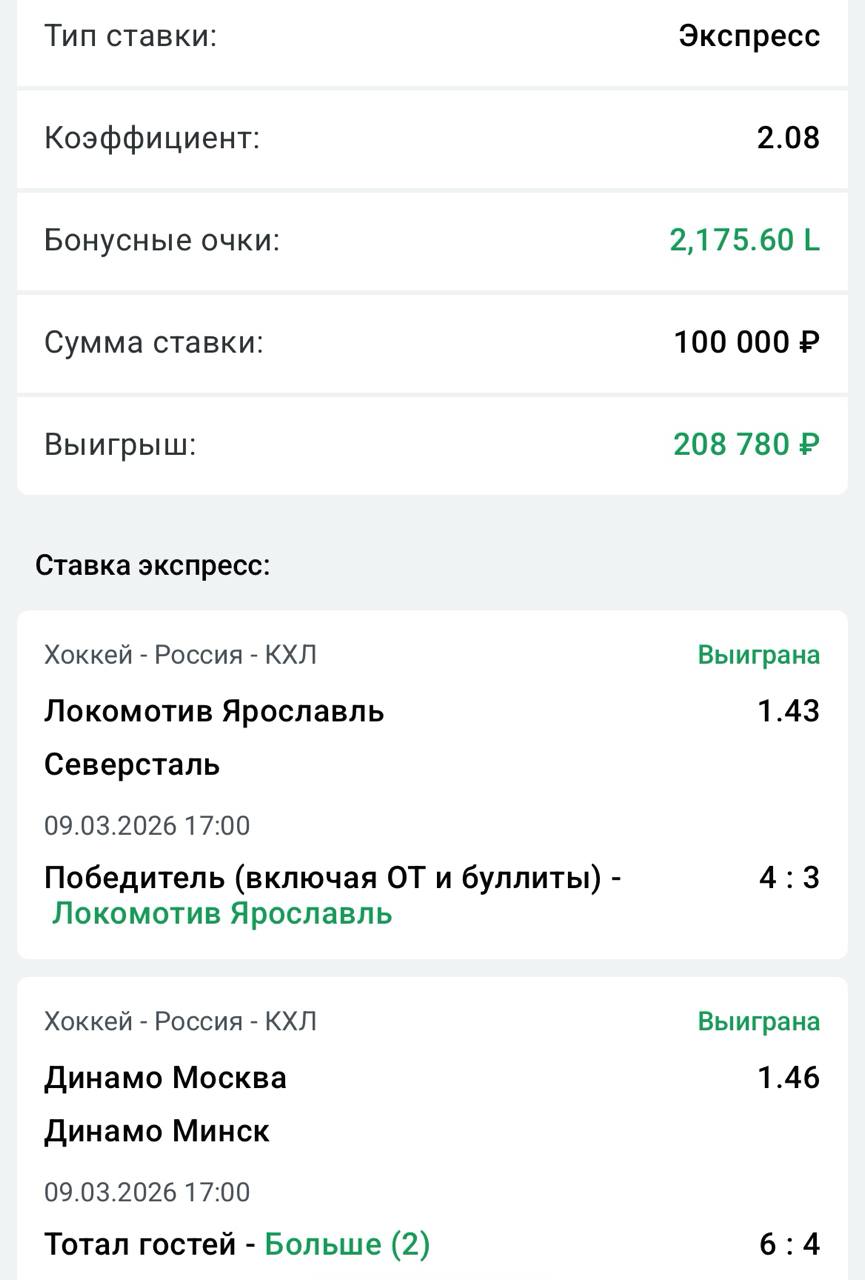Click the Победитель (включая ОТ и буллиты) label
The height and width of the screenshot is (1280, 865).
click(x=332, y=878)
